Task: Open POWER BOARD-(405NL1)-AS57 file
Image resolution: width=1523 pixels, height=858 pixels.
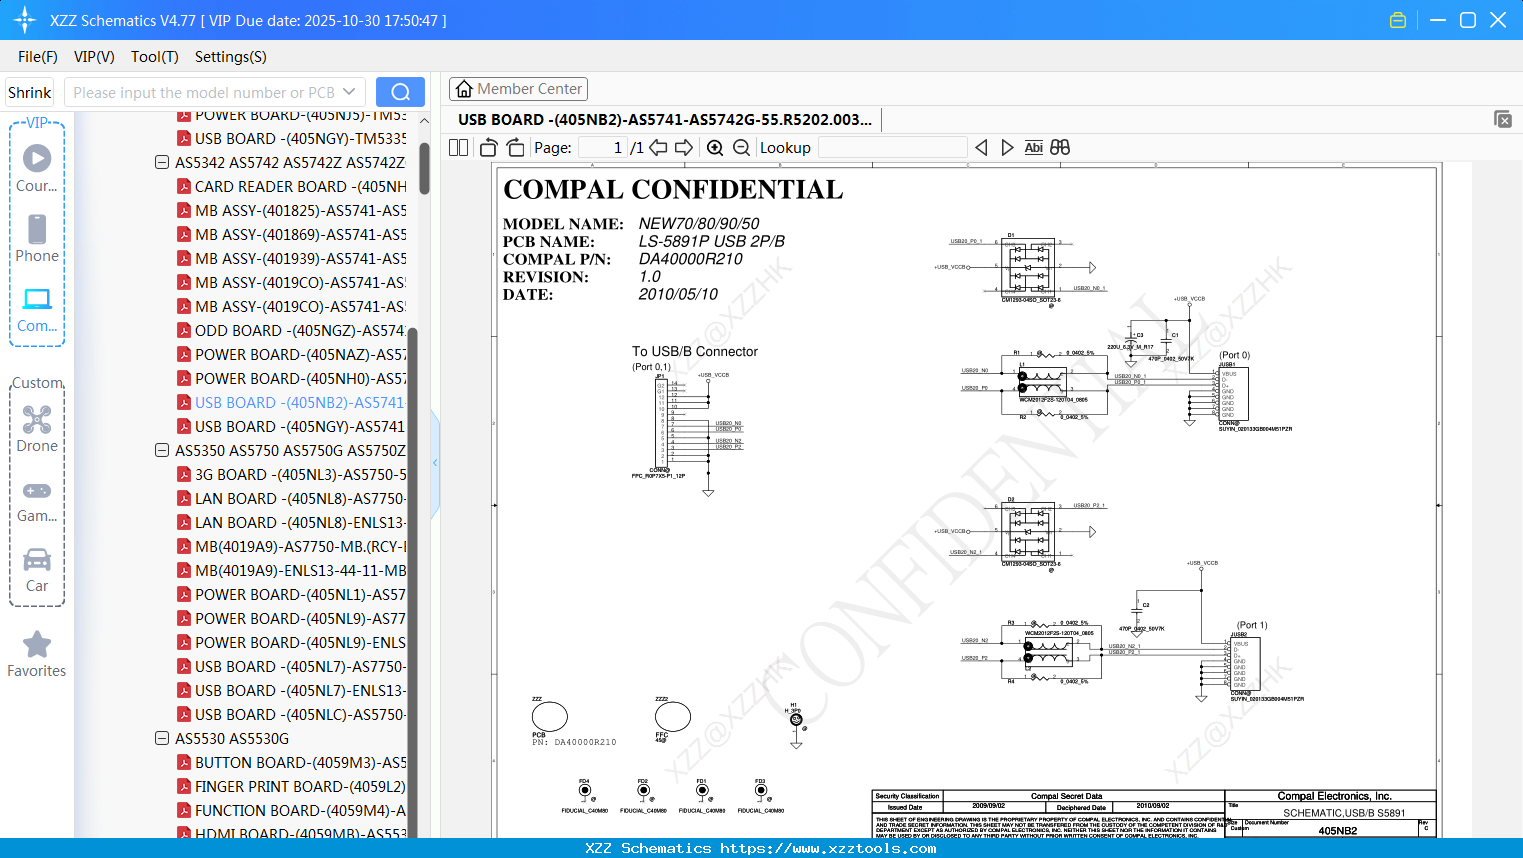Action: pyautogui.click(x=292, y=594)
